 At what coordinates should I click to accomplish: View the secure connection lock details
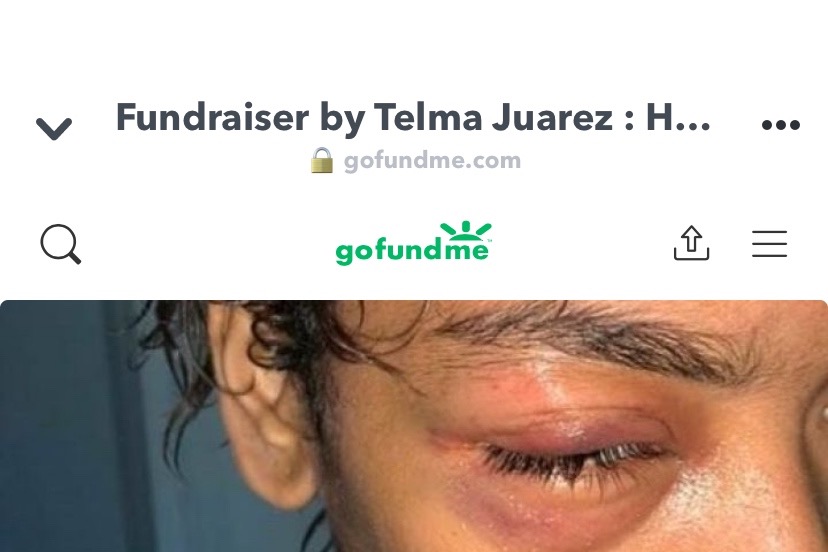click(x=322, y=161)
